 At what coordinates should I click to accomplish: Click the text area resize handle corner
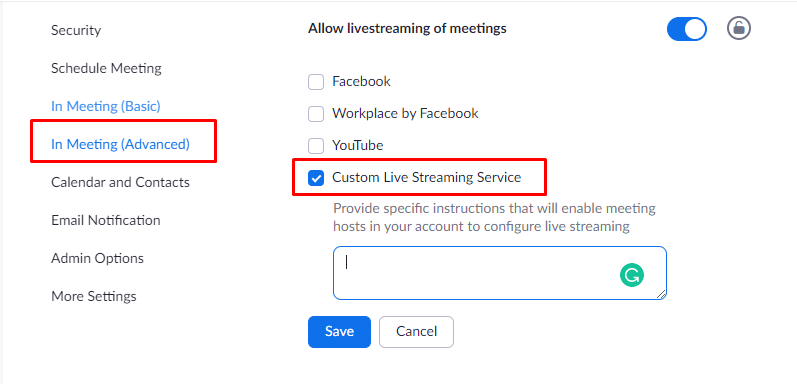tap(660, 294)
